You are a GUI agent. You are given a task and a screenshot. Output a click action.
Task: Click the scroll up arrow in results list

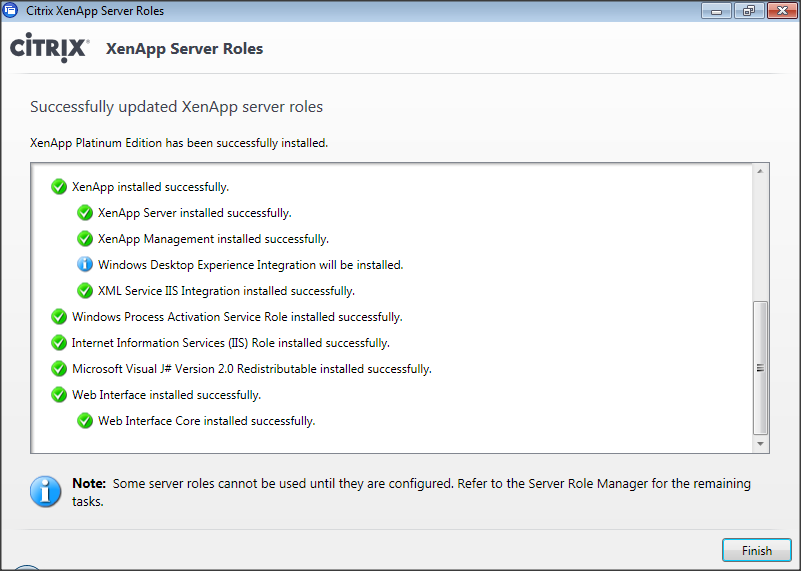tap(761, 172)
